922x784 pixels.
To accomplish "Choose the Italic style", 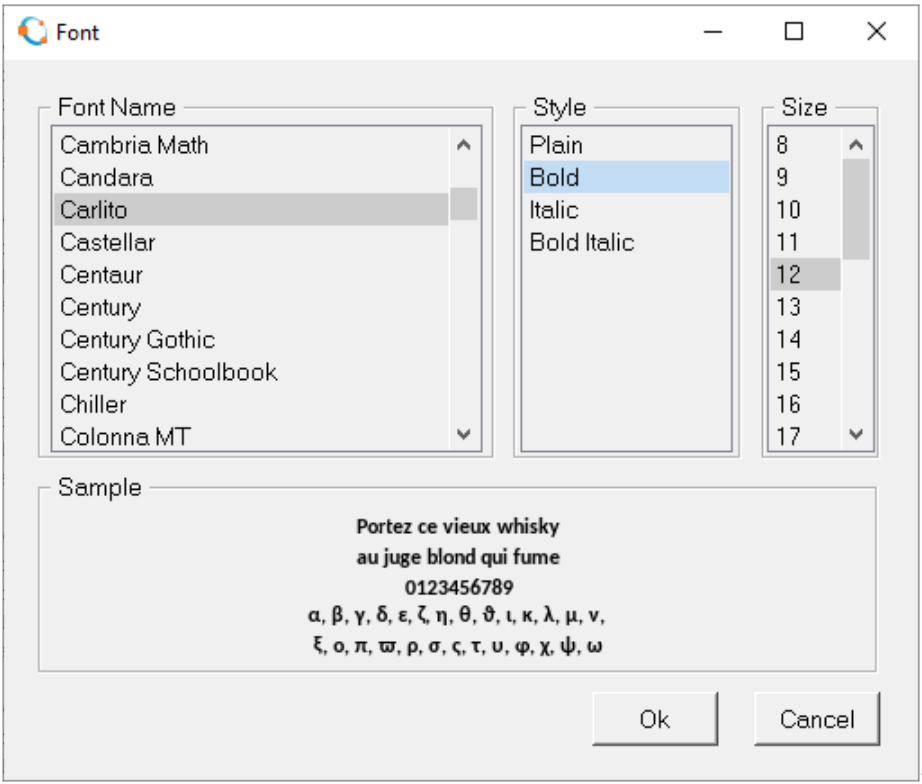I will pos(626,210).
